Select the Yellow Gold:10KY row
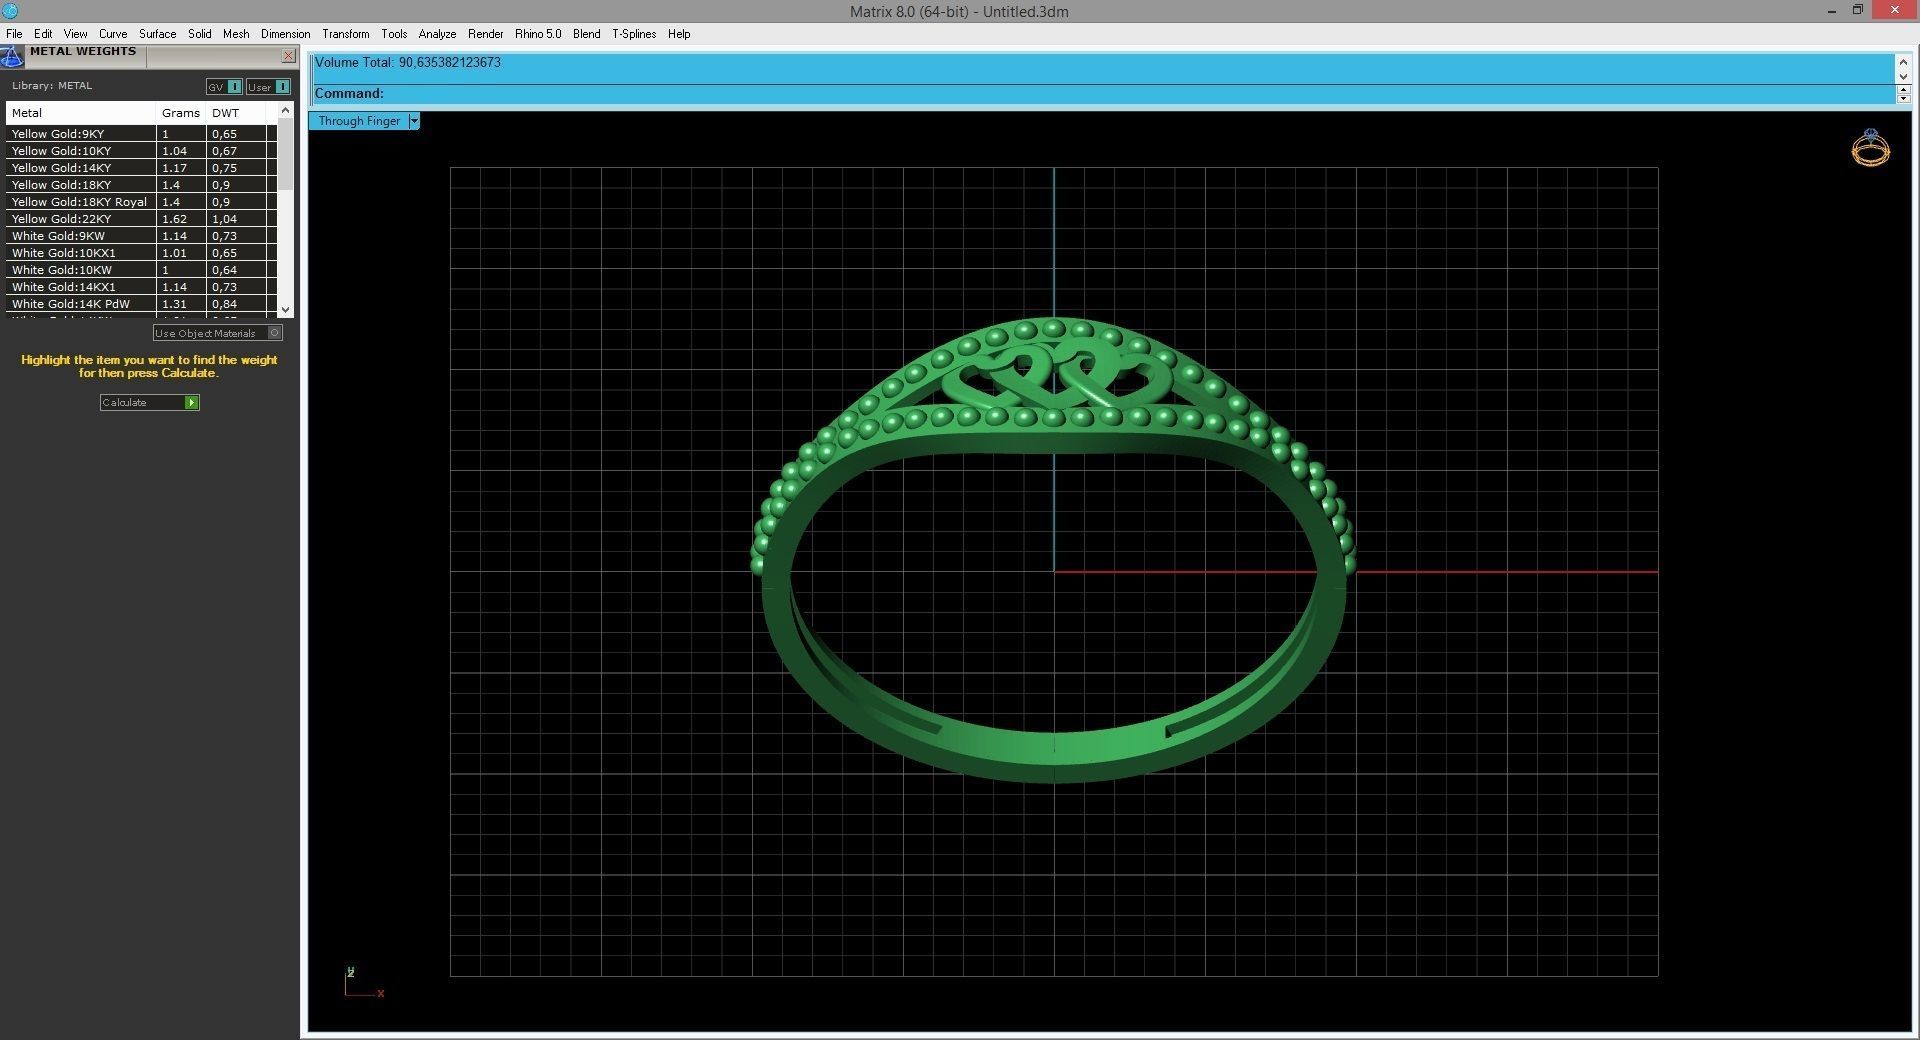1920x1040 pixels. tap(141, 151)
